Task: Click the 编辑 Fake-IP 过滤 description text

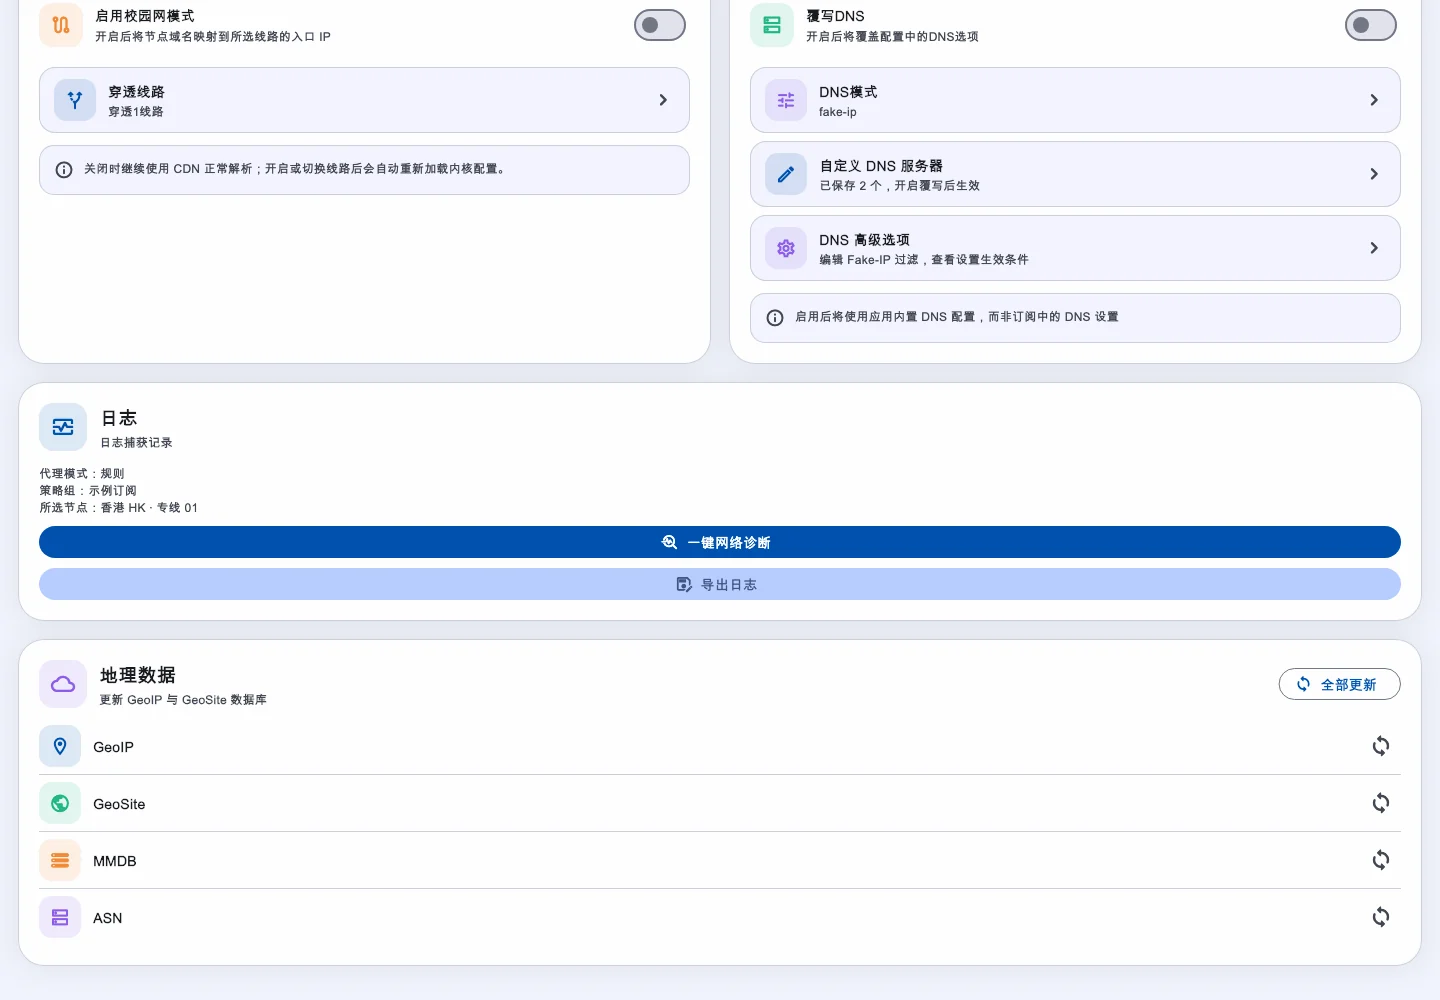Action: click(924, 260)
